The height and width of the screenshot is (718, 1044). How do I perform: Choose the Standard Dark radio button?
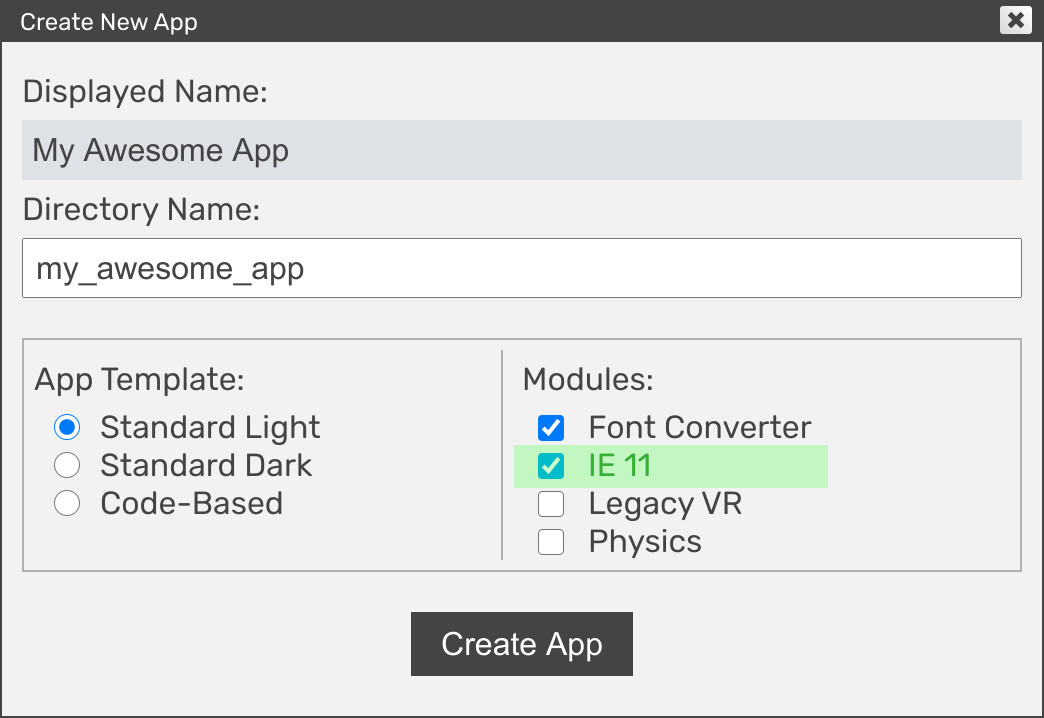[67, 466]
